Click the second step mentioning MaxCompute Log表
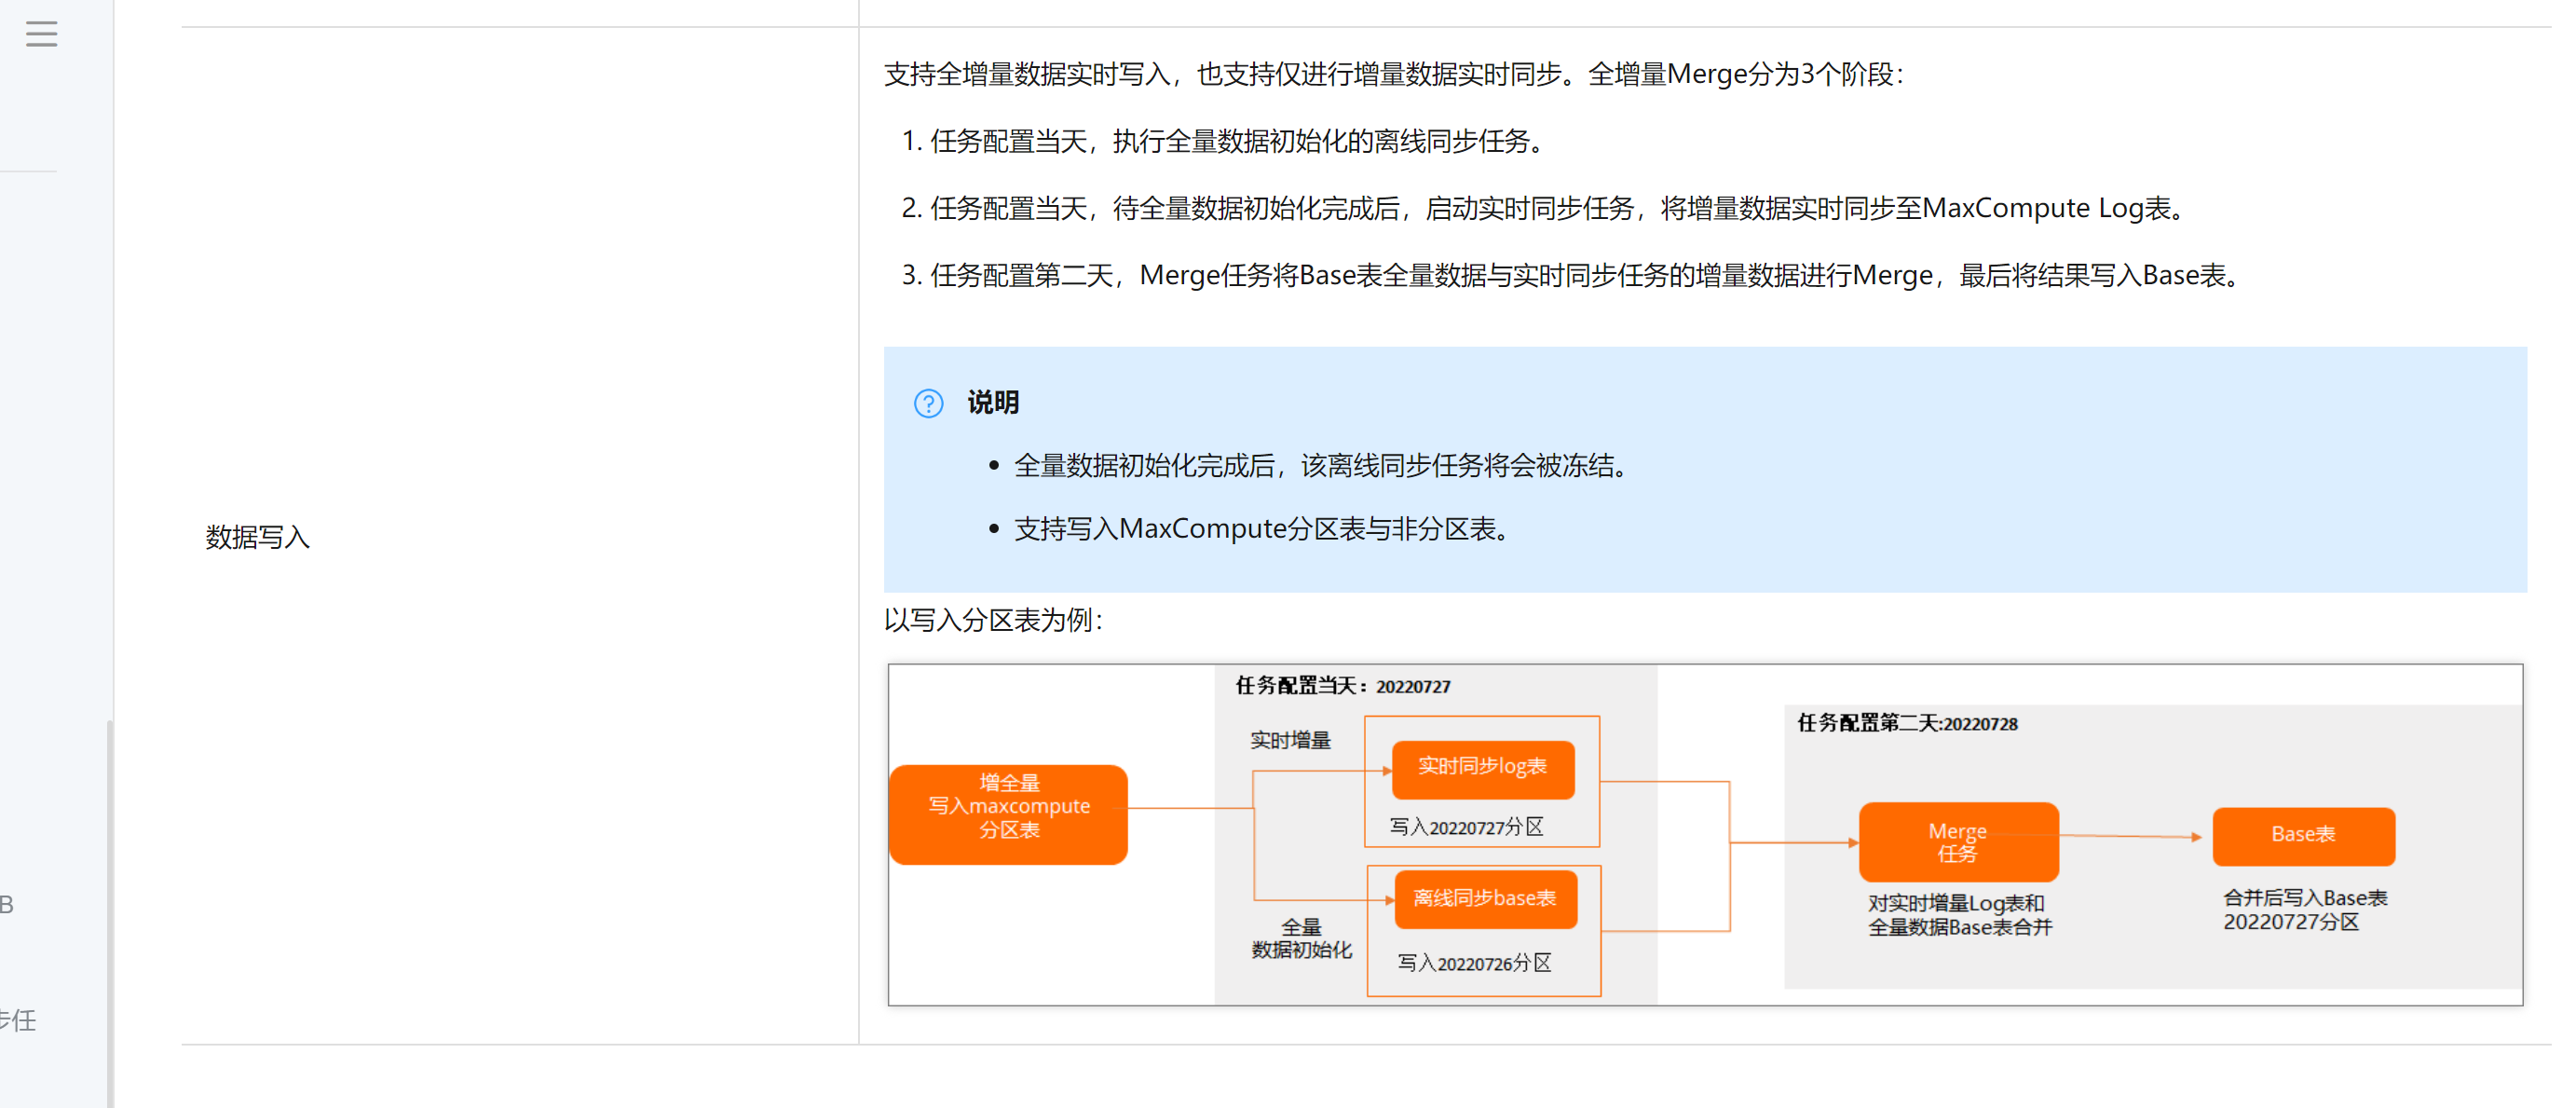Viewport: 2576px width, 1108px height. [x=1545, y=208]
